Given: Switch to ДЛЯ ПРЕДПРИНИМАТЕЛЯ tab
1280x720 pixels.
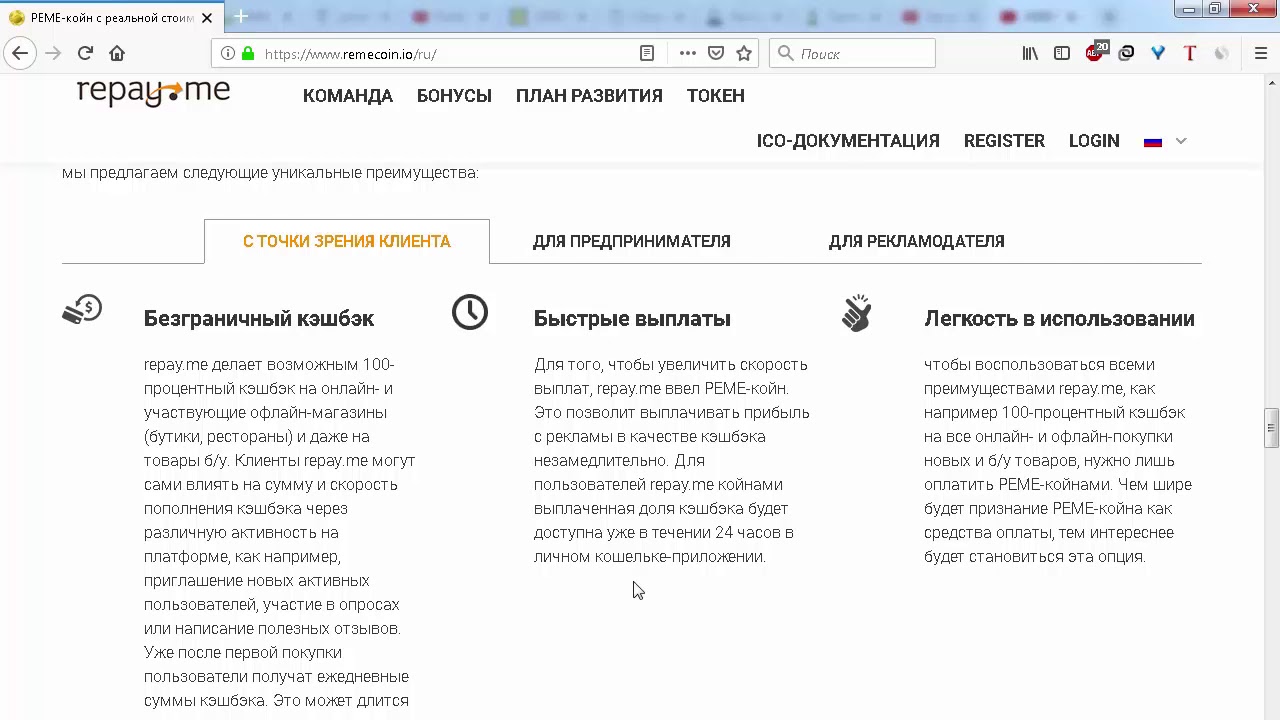Looking at the screenshot, I should (x=632, y=241).
